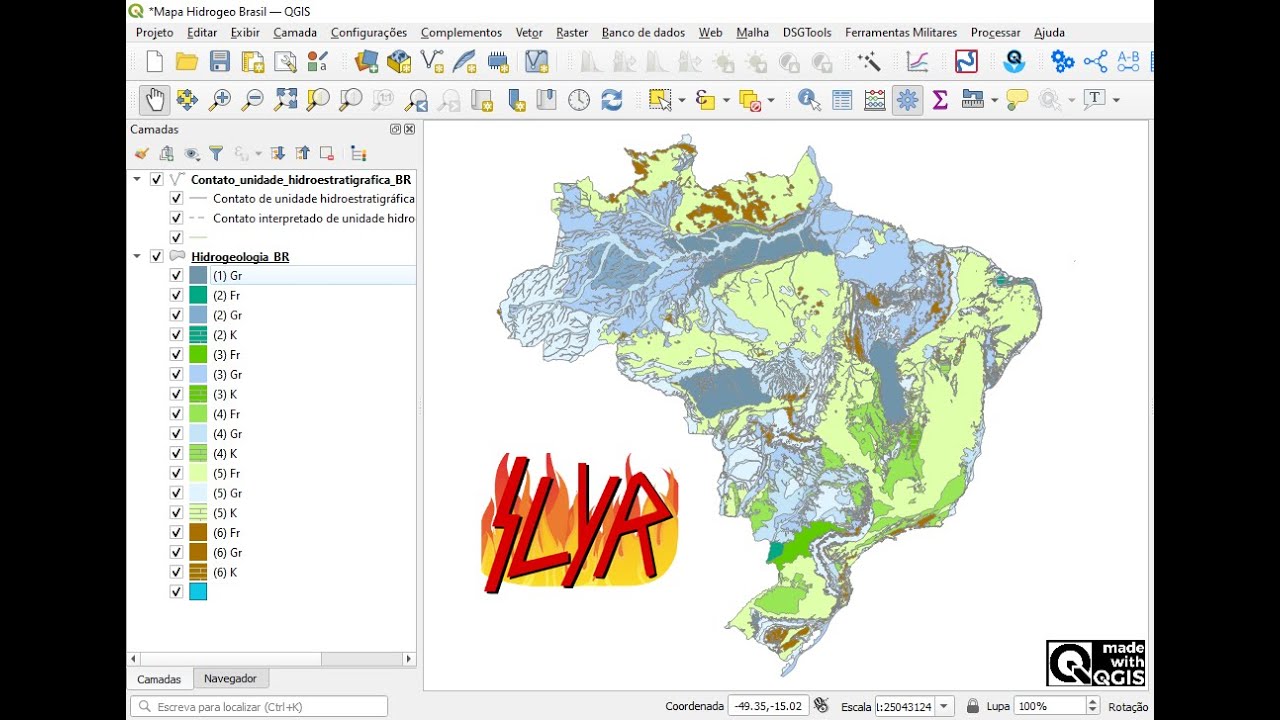Open the Select by Value dropdown arrow
Screen dimensions: 1280x720
click(726, 100)
